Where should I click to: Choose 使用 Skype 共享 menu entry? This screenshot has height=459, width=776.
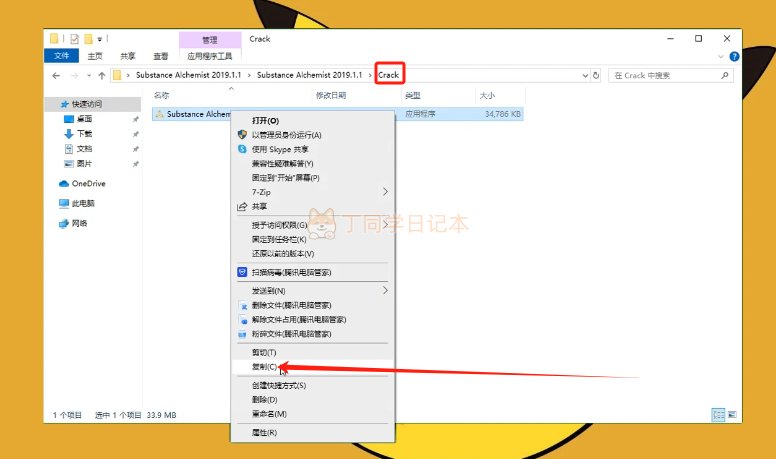[313, 149]
